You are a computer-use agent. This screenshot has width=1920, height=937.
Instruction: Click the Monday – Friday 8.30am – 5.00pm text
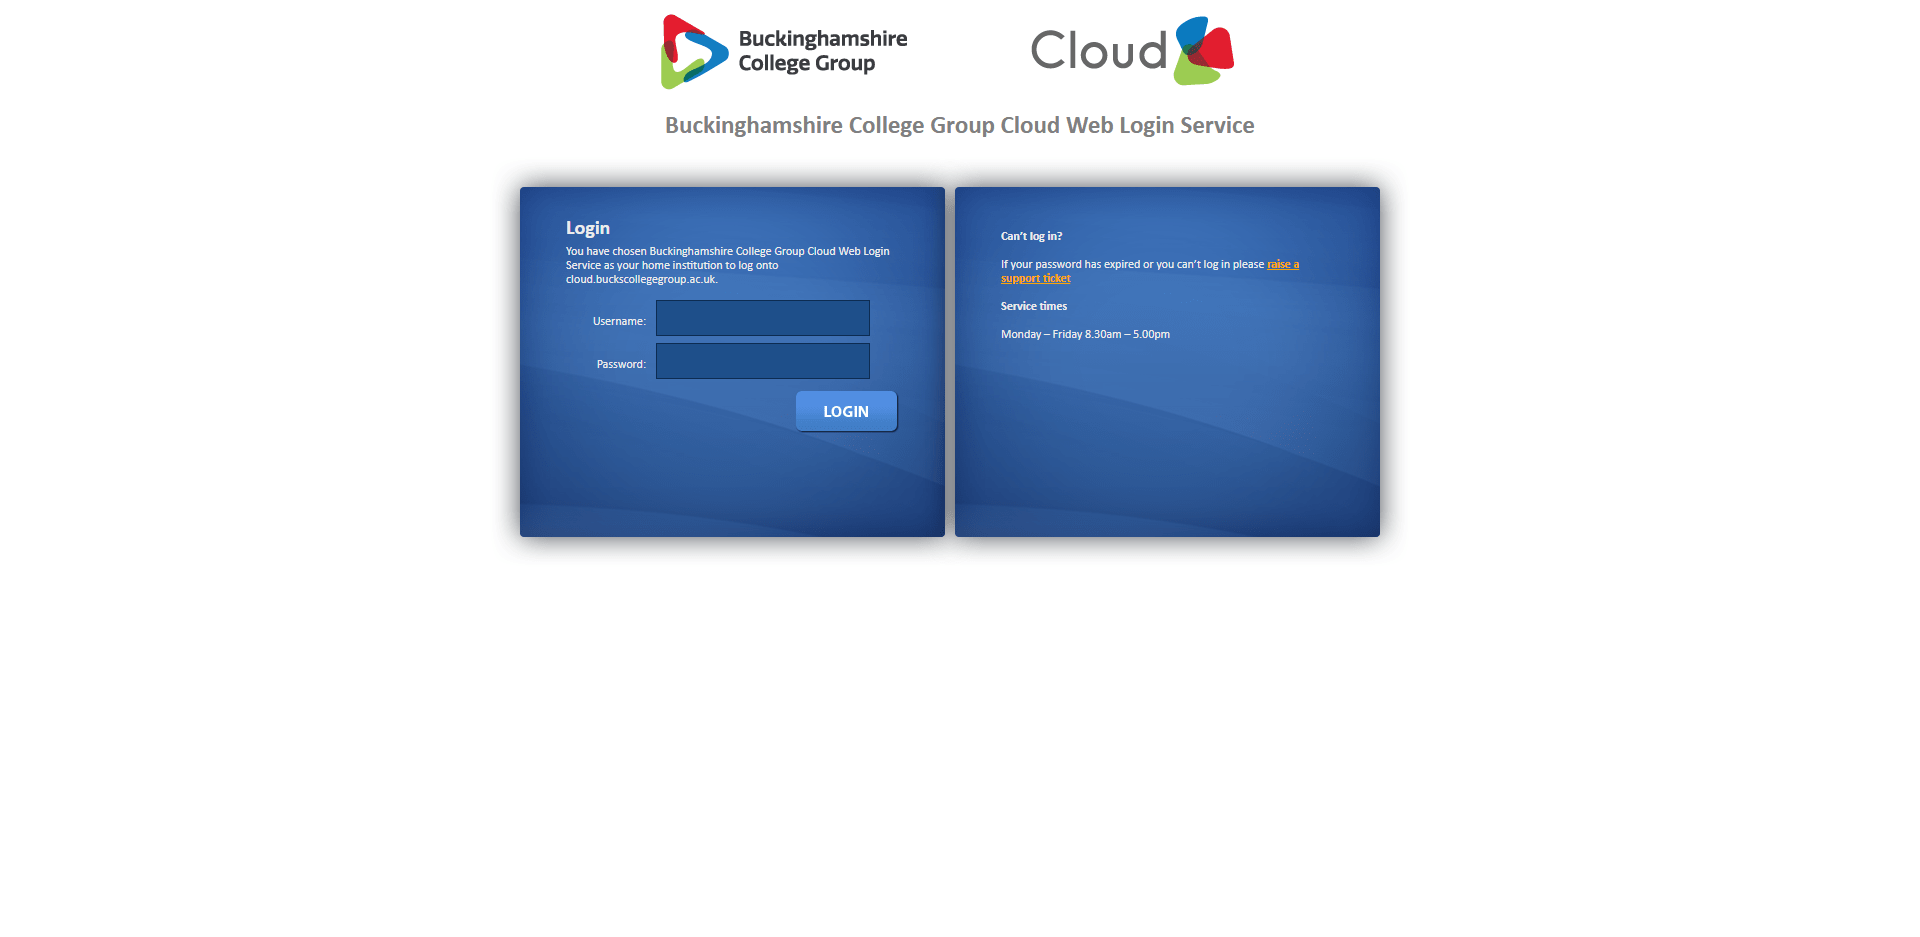point(1085,334)
